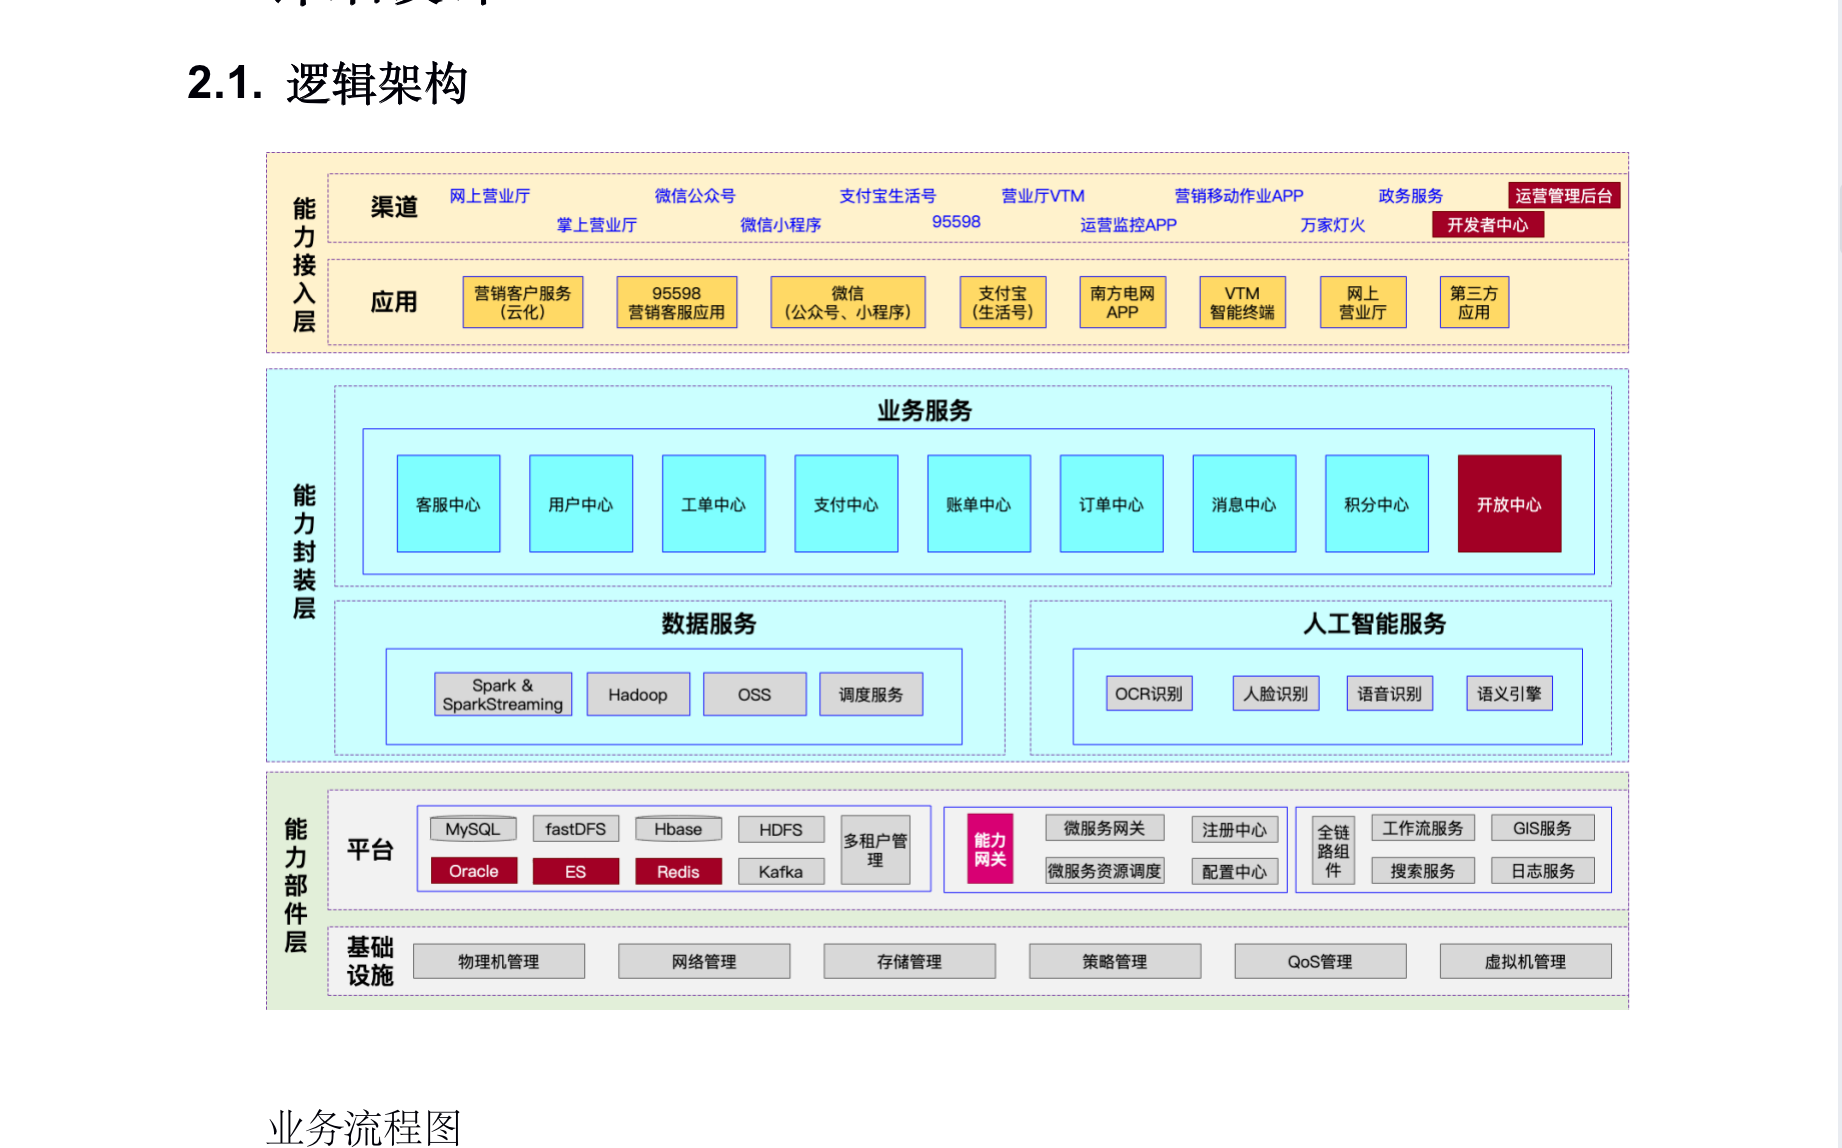Select the 网上营业厅 application box
This screenshot has width=1842, height=1148.
point(1363,302)
